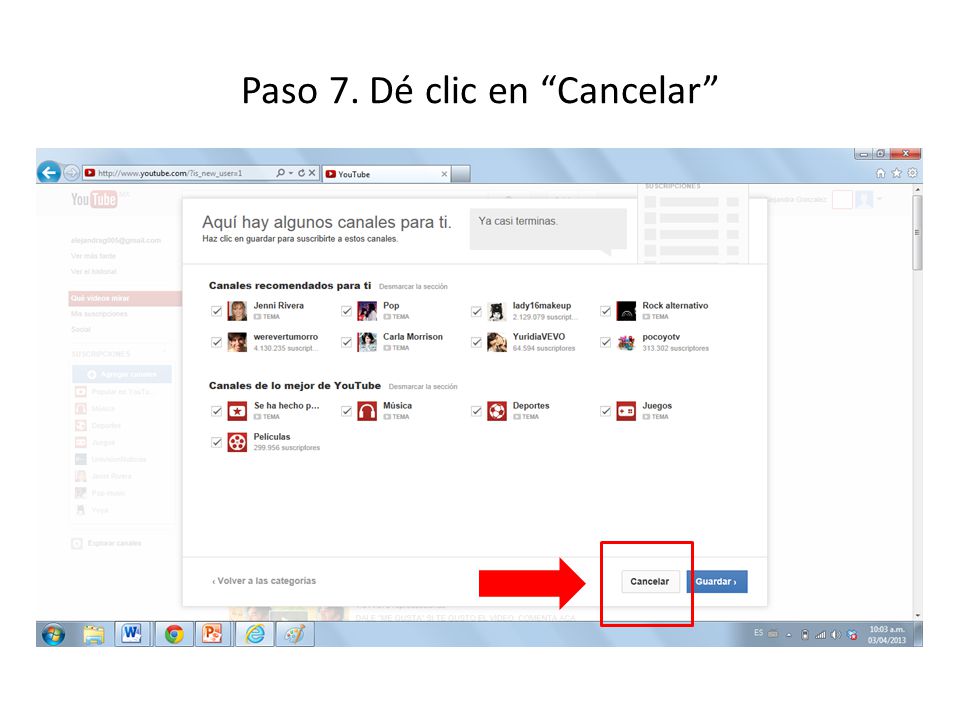Uncheck the Pop channel checkbox
This screenshot has height=720, width=960.
coord(346,311)
